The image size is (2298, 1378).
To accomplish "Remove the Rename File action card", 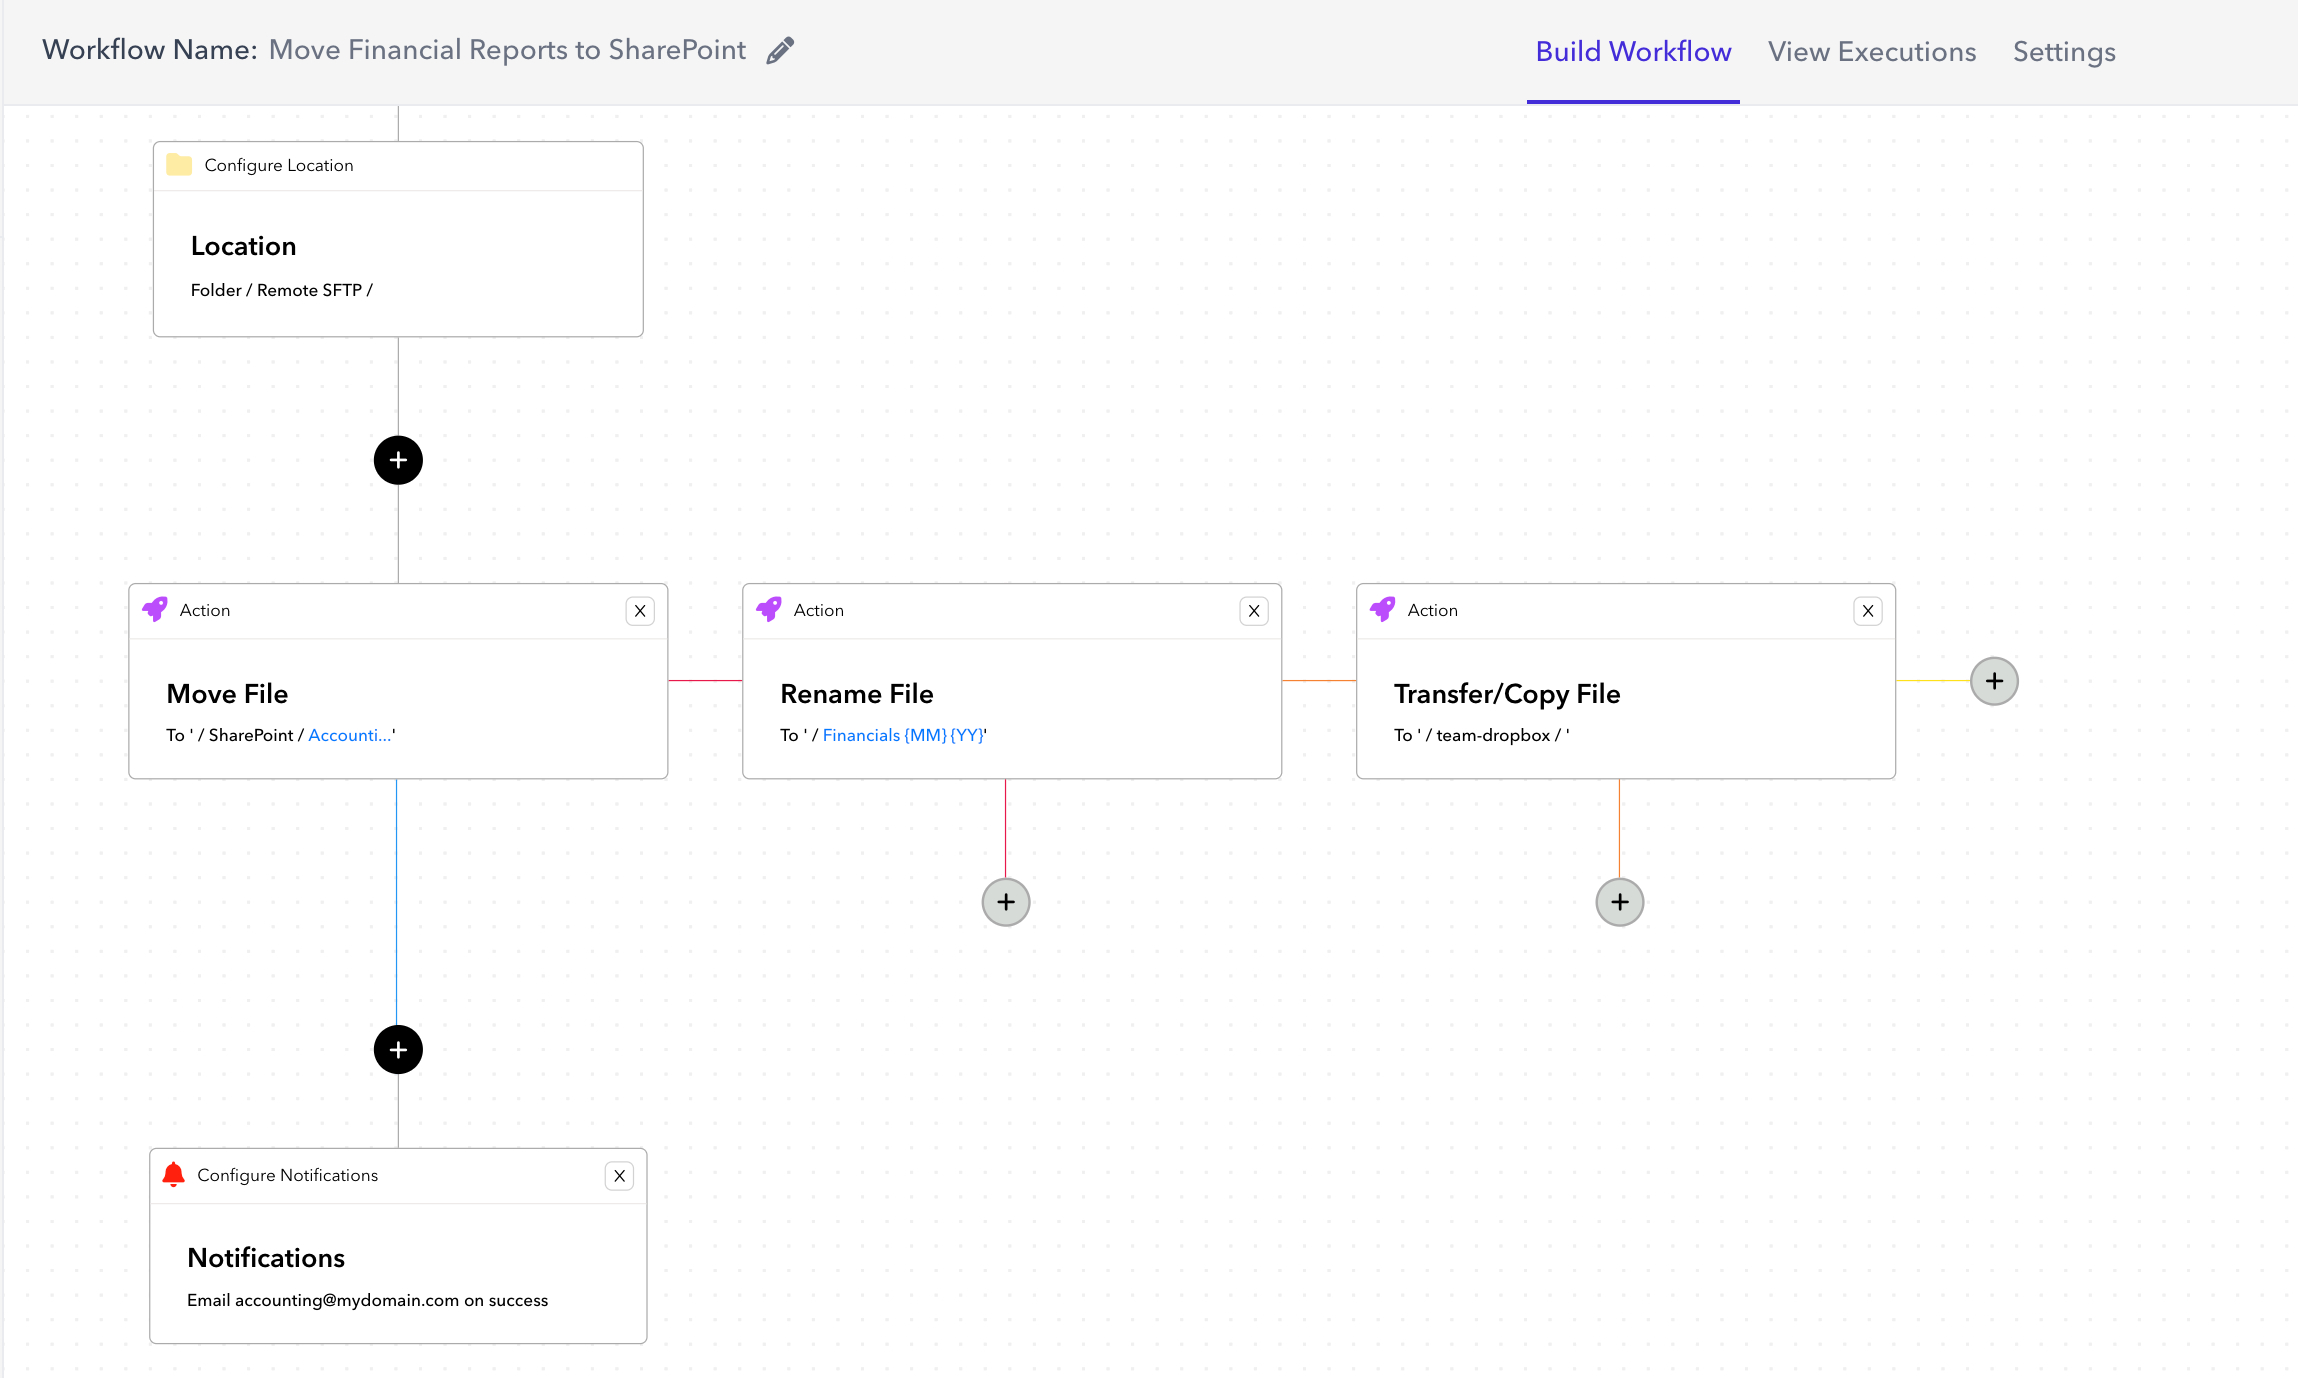I will click(1254, 611).
